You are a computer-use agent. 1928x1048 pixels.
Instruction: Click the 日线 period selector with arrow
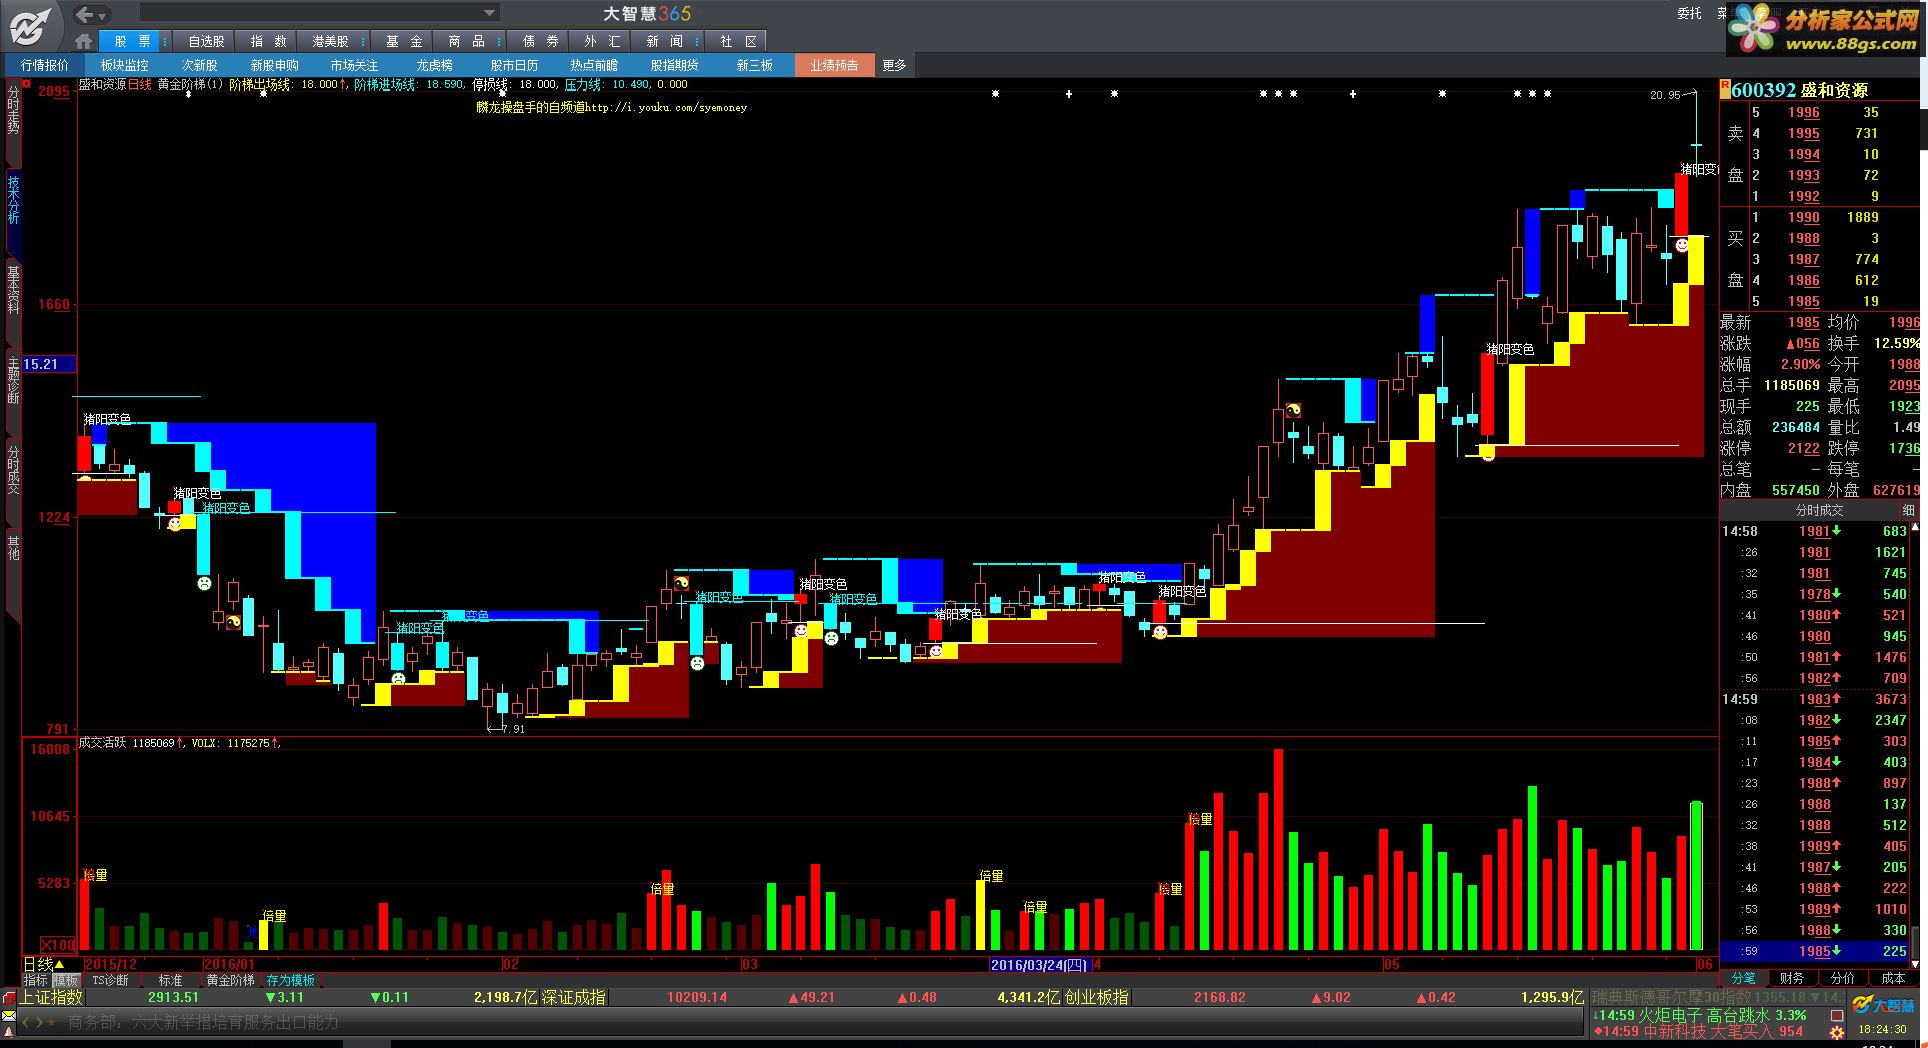click(x=44, y=964)
